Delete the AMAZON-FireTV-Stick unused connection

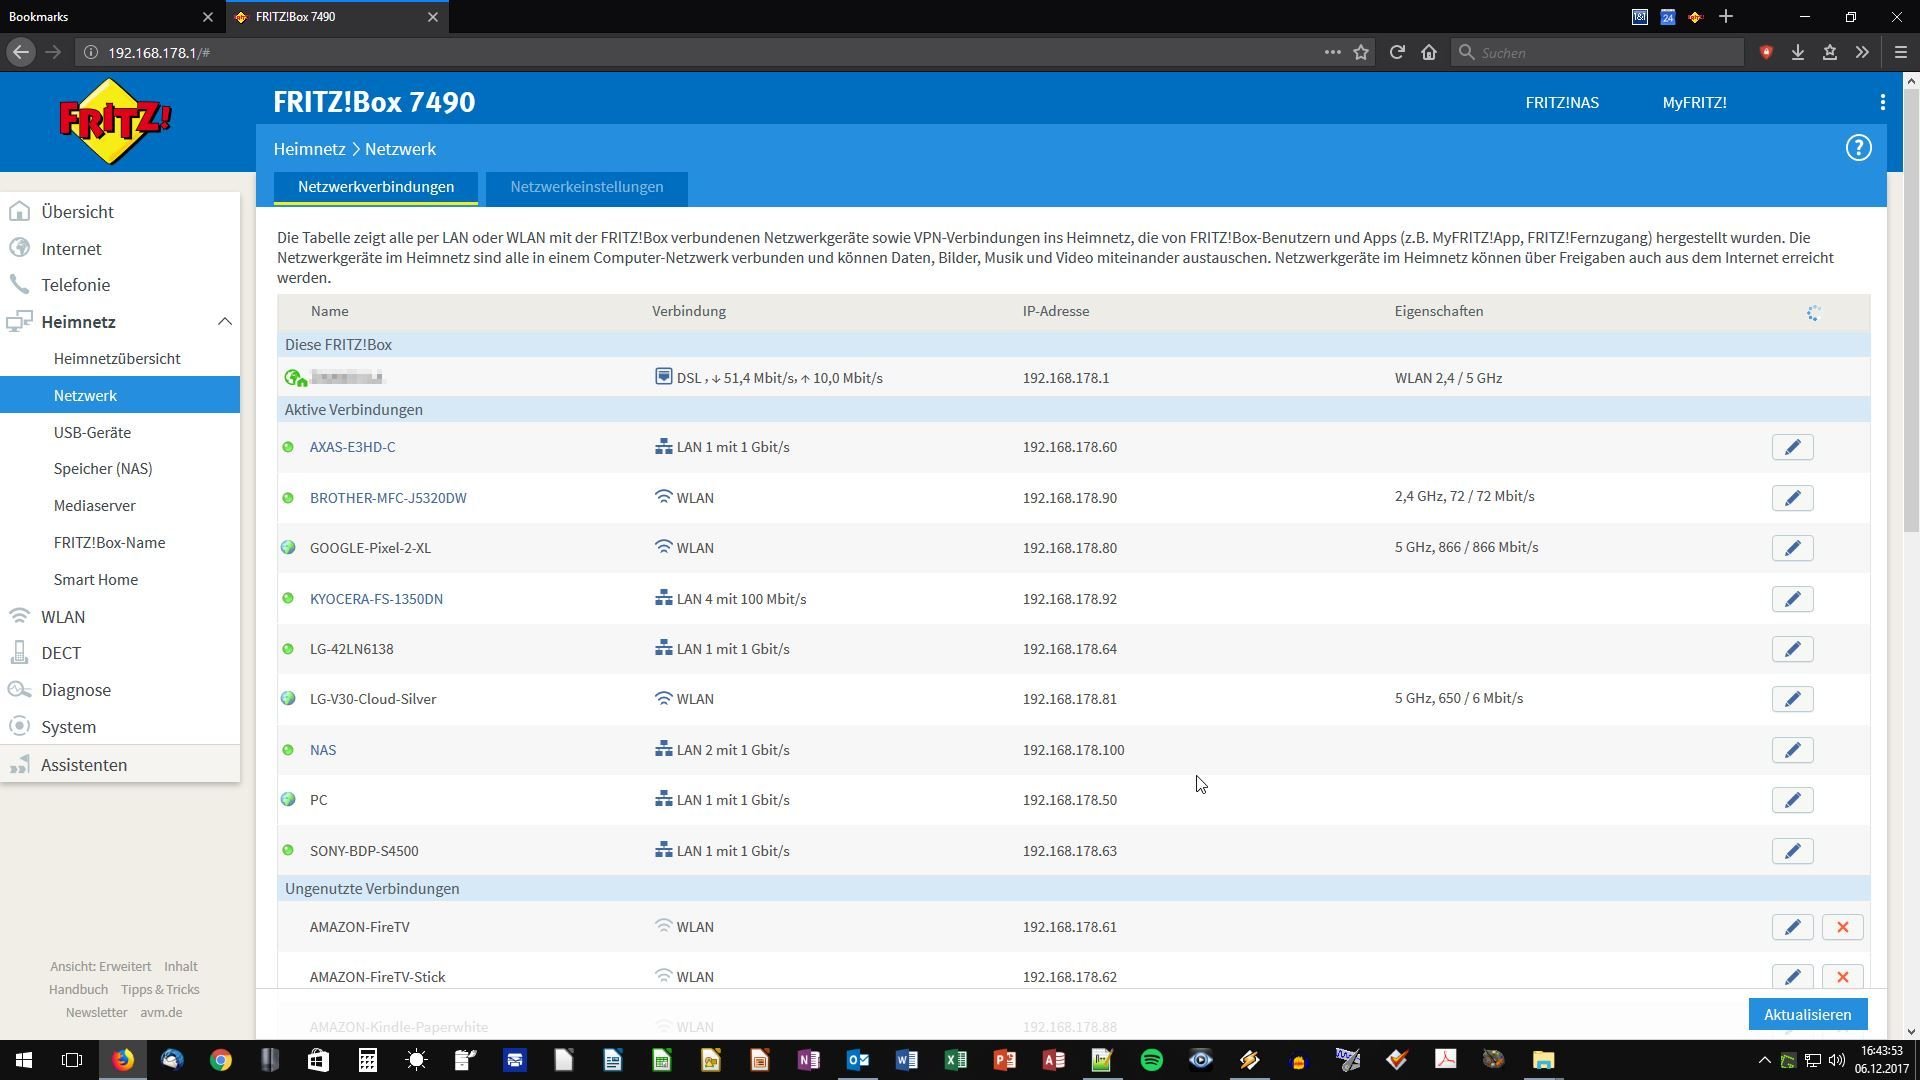point(1842,976)
